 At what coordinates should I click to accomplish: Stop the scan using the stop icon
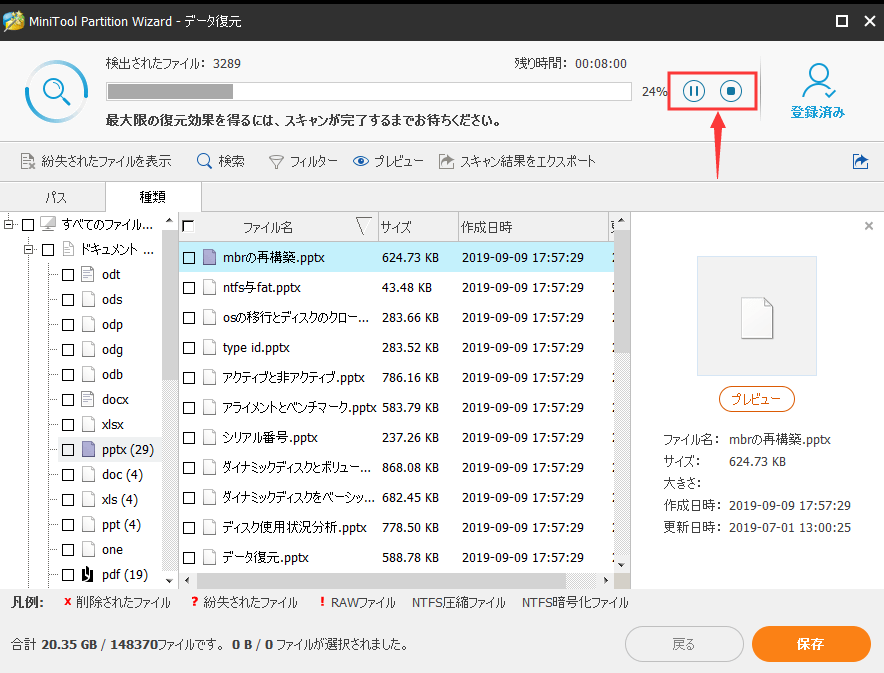(731, 90)
